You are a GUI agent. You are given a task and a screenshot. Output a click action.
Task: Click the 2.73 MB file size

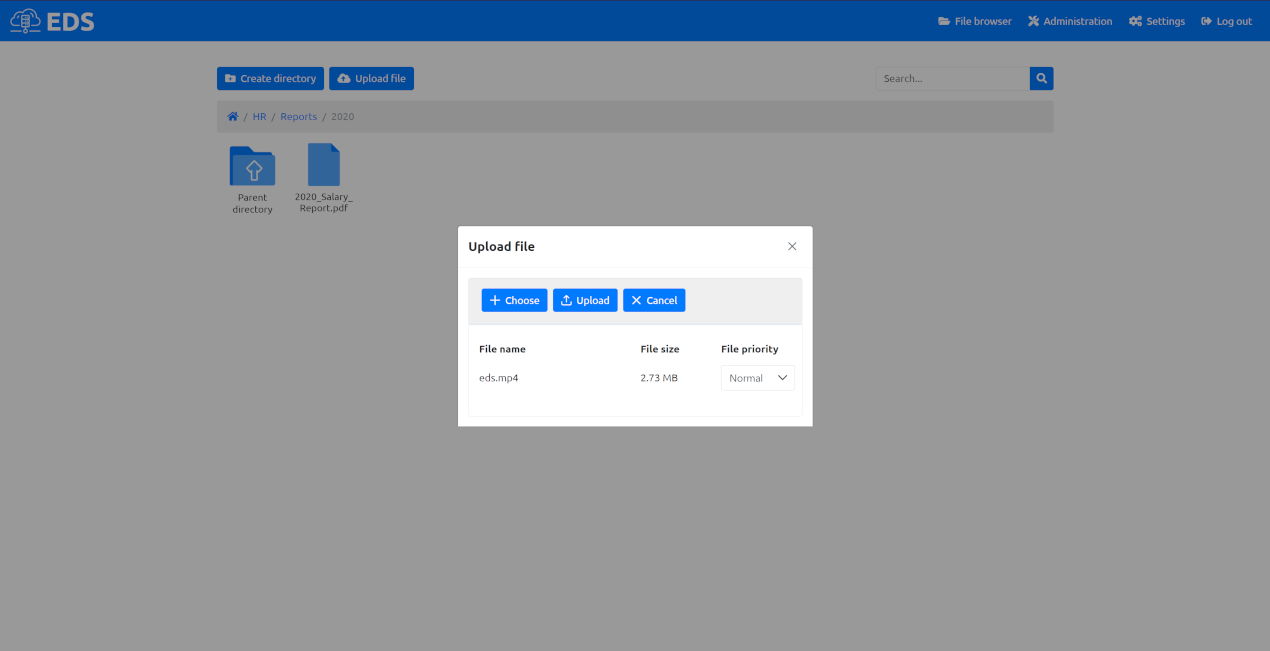(659, 378)
